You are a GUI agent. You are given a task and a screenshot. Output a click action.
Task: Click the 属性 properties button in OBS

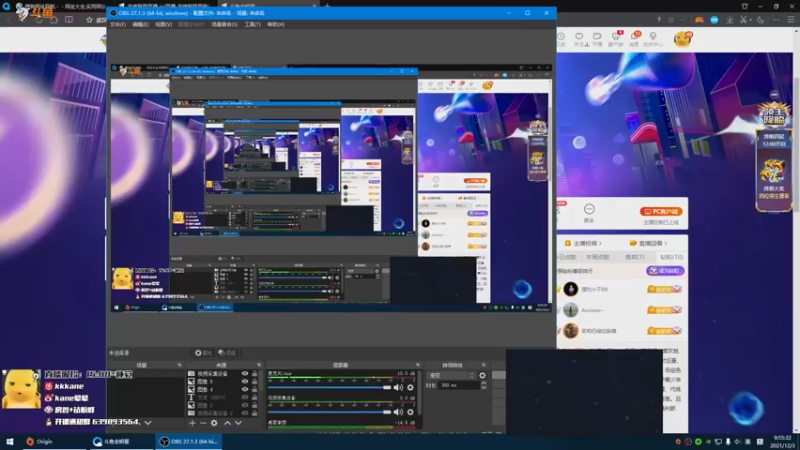tap(203, 353)
